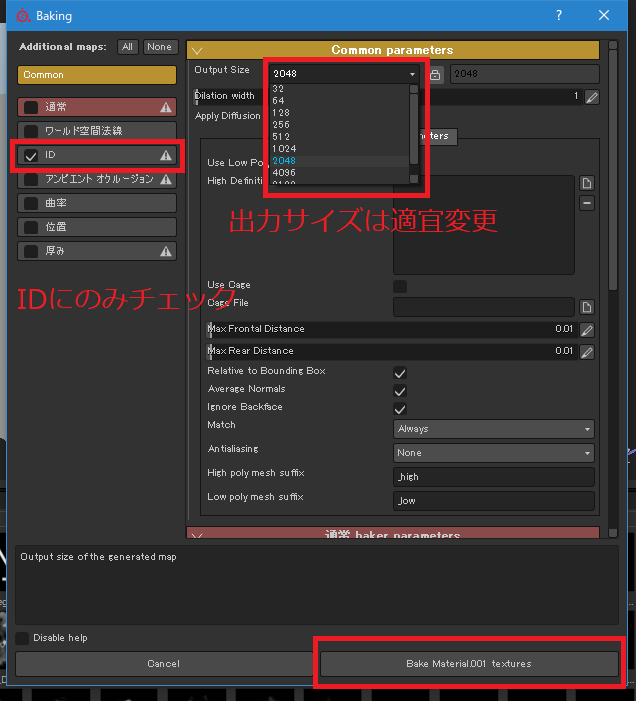Click the warning icon on the 通常 row
Viewport: 636px width, 701px height.
click(166, 107)
